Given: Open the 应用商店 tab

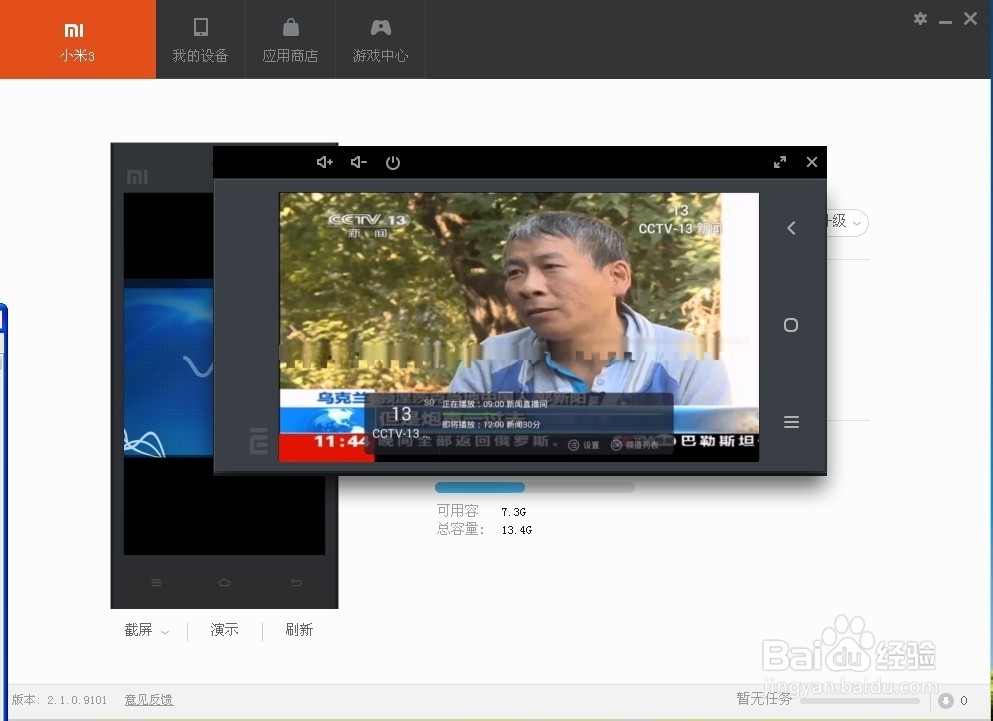Looking at the screenshot, I should (x=290, y=39).
